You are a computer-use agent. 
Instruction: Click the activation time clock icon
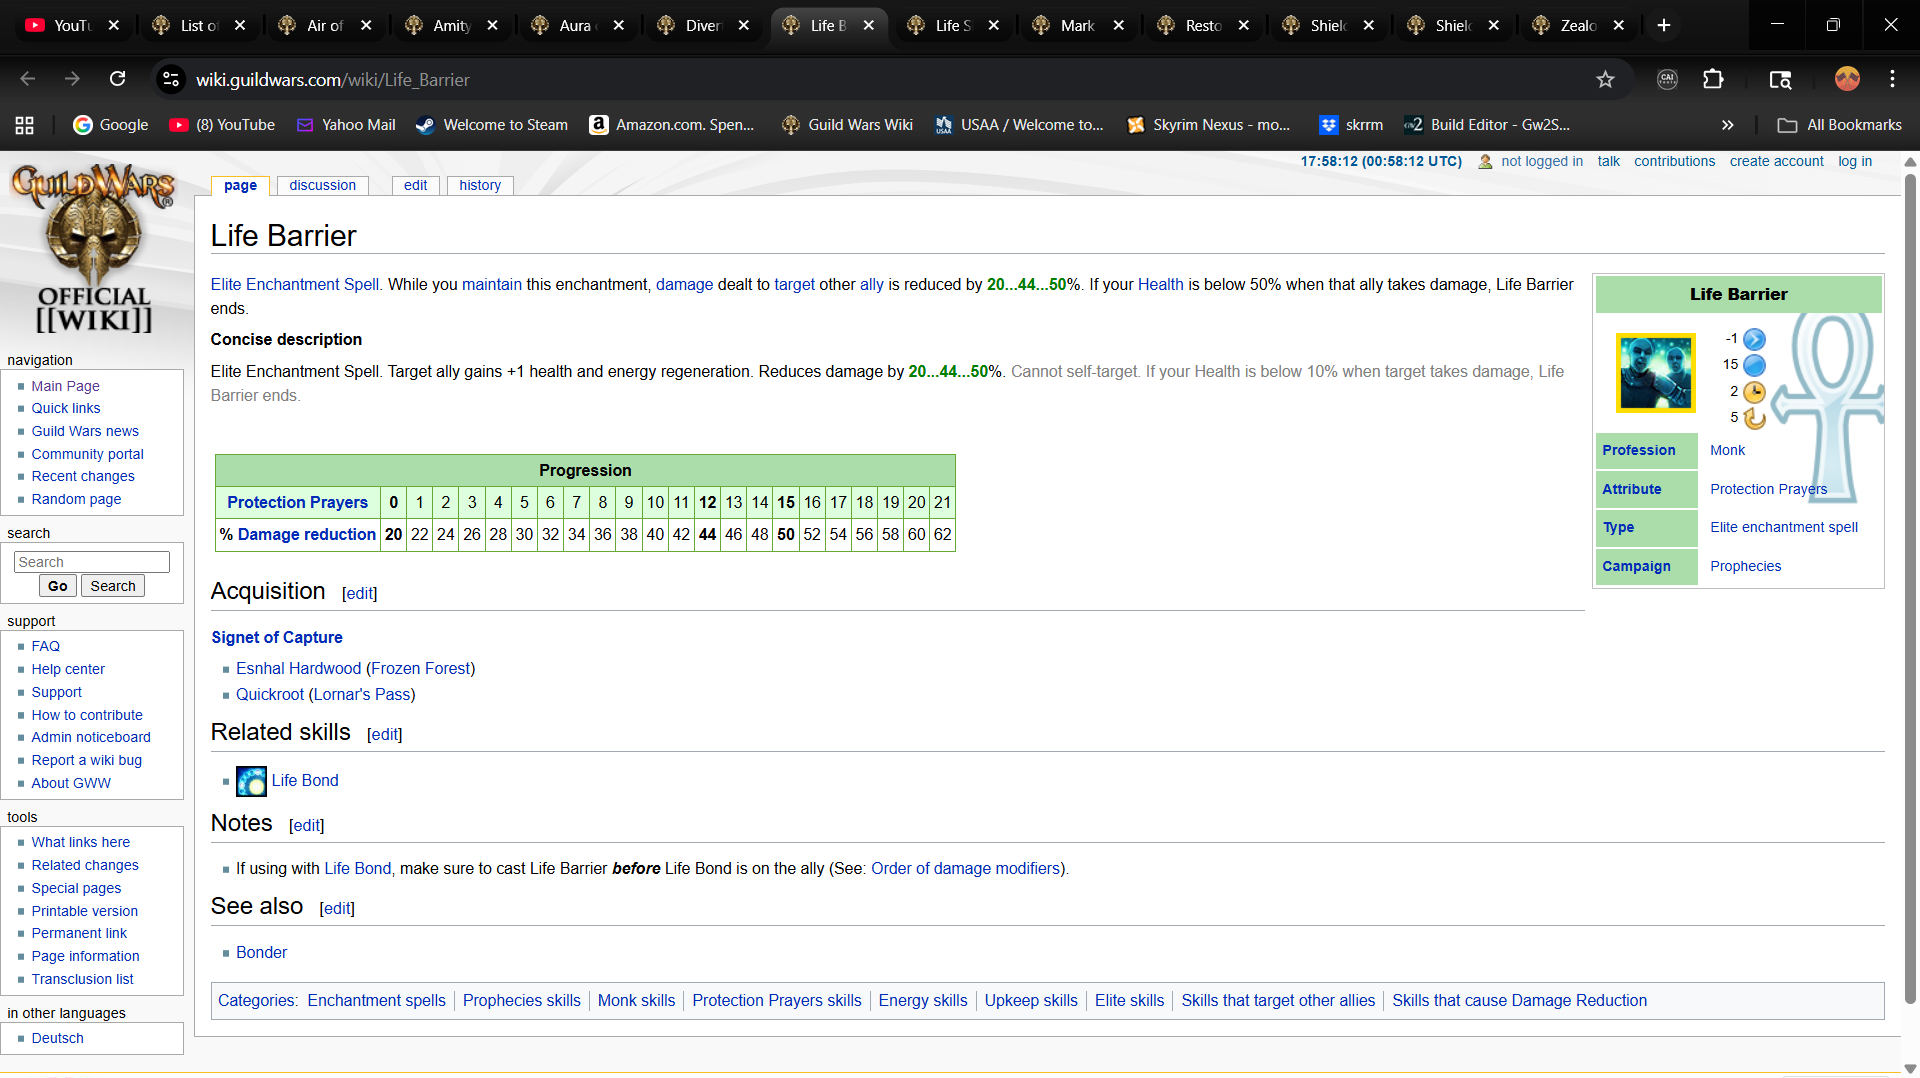[x=1754, y=392]
